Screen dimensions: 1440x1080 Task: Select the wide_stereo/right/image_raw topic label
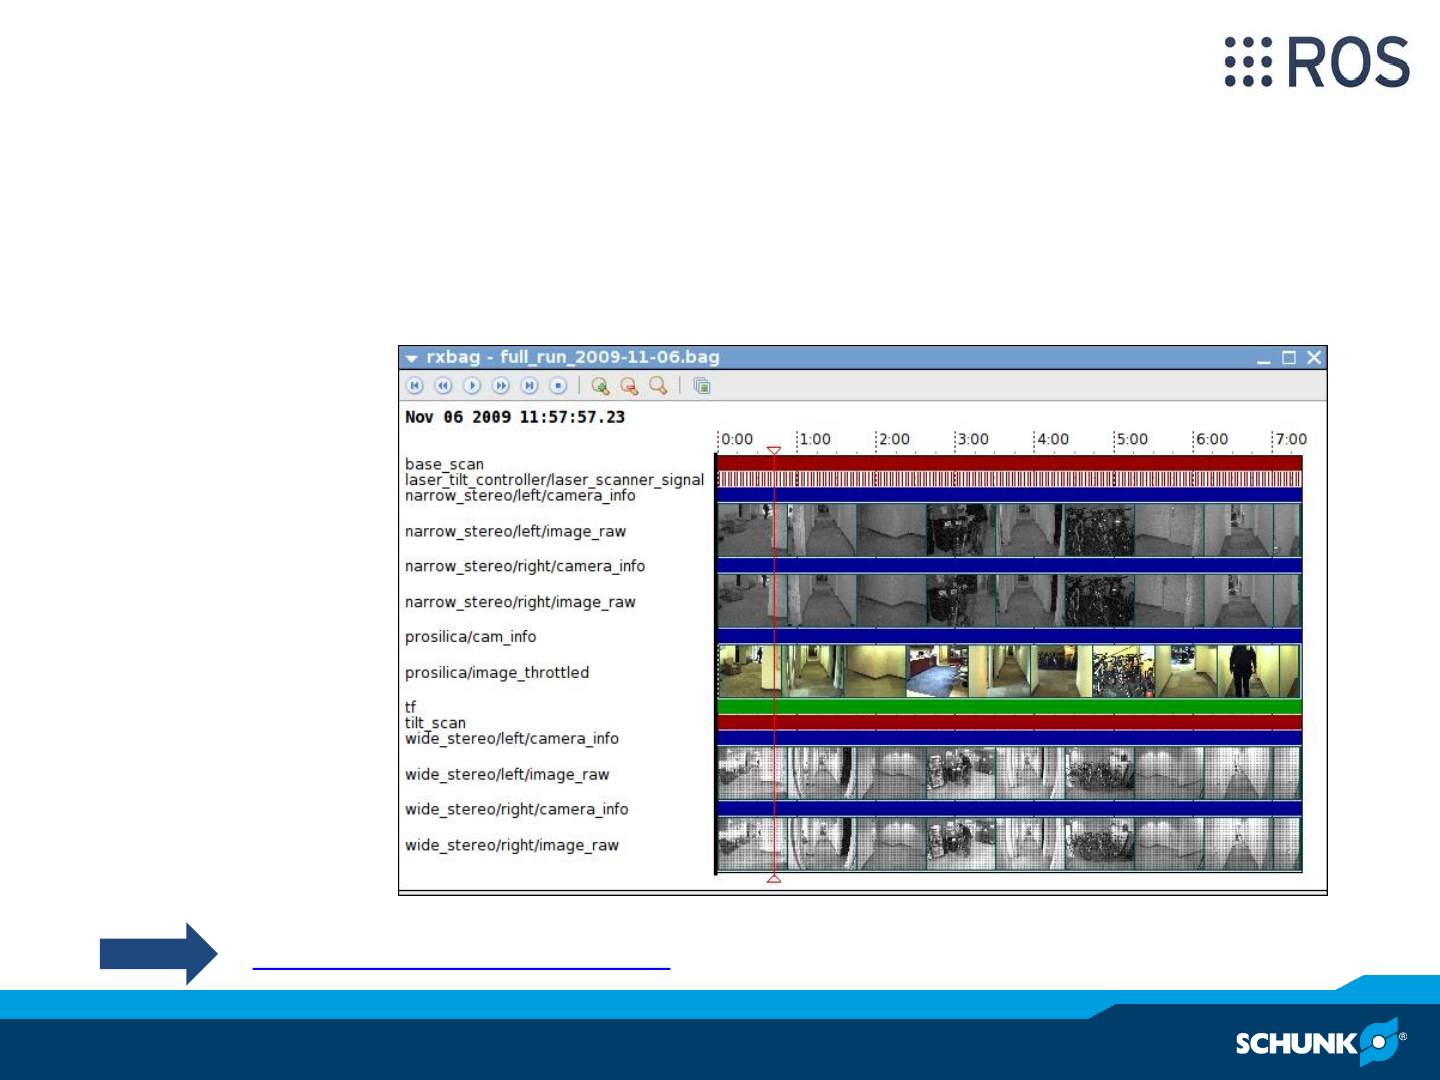512,846
